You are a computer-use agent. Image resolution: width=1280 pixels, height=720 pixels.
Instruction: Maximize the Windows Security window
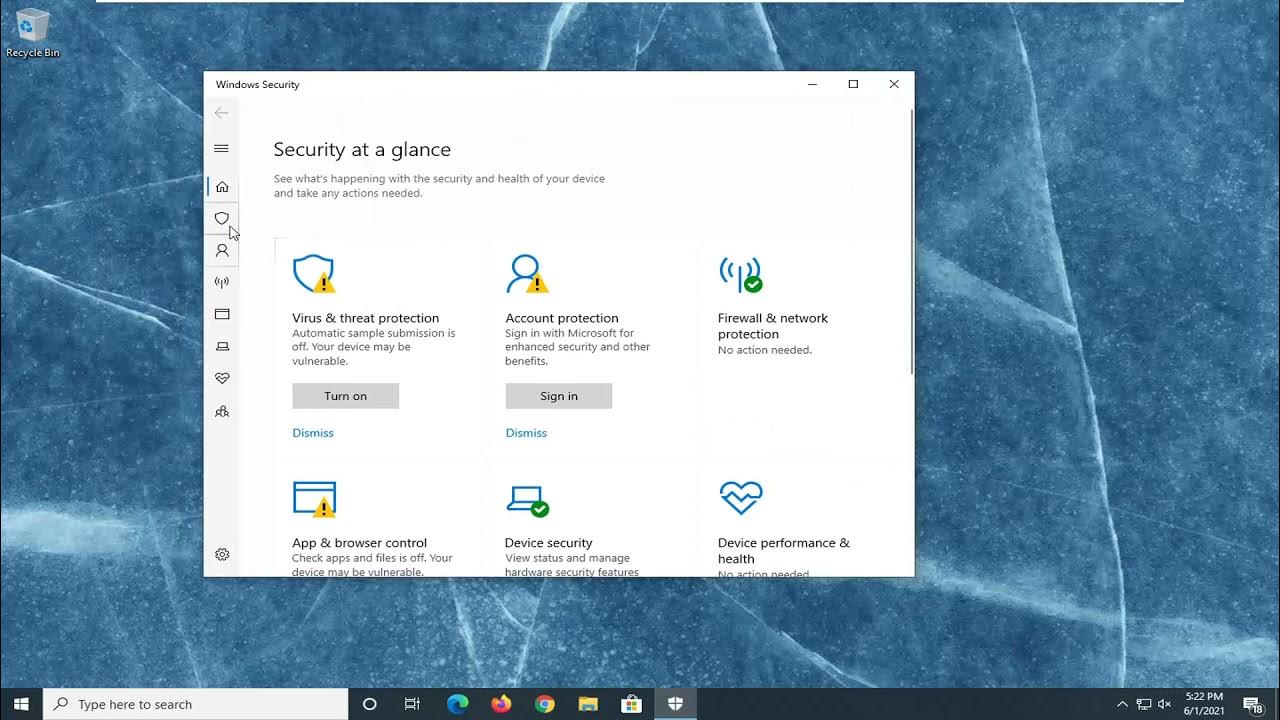tap(853, 84)
